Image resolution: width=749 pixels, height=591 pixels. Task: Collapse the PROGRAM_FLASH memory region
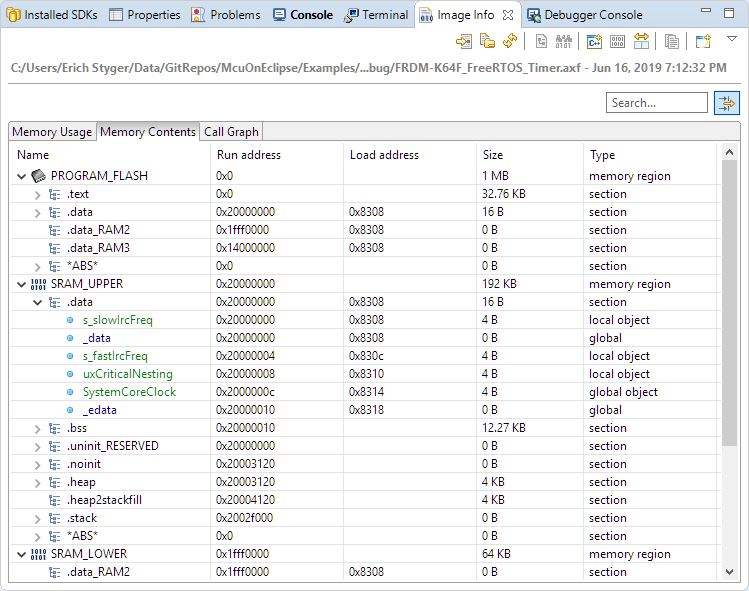click(21, 176)
